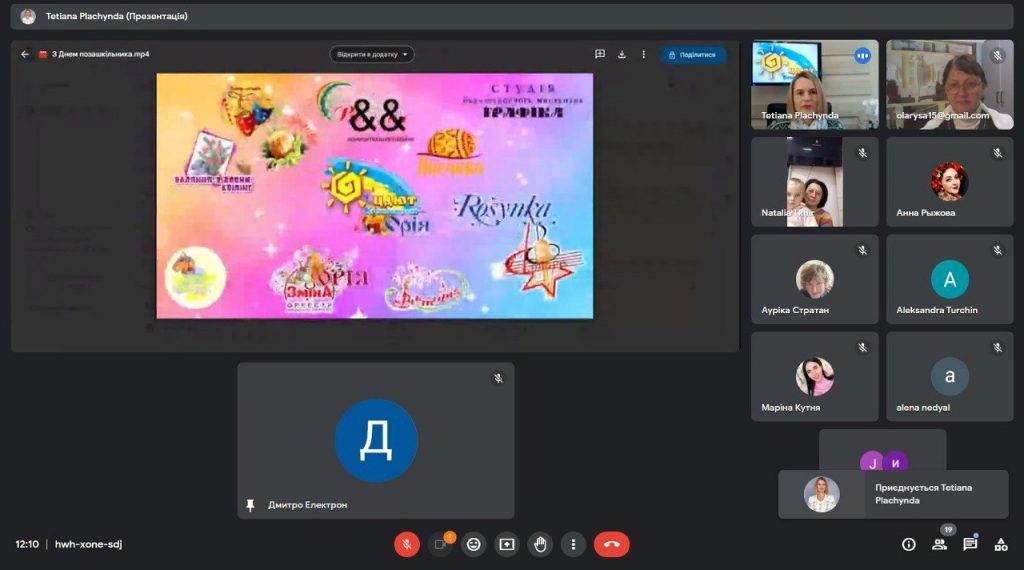This screenshot has width=1024, height=570.
Task: Click the present screen icon
Action: pos(507,544)
